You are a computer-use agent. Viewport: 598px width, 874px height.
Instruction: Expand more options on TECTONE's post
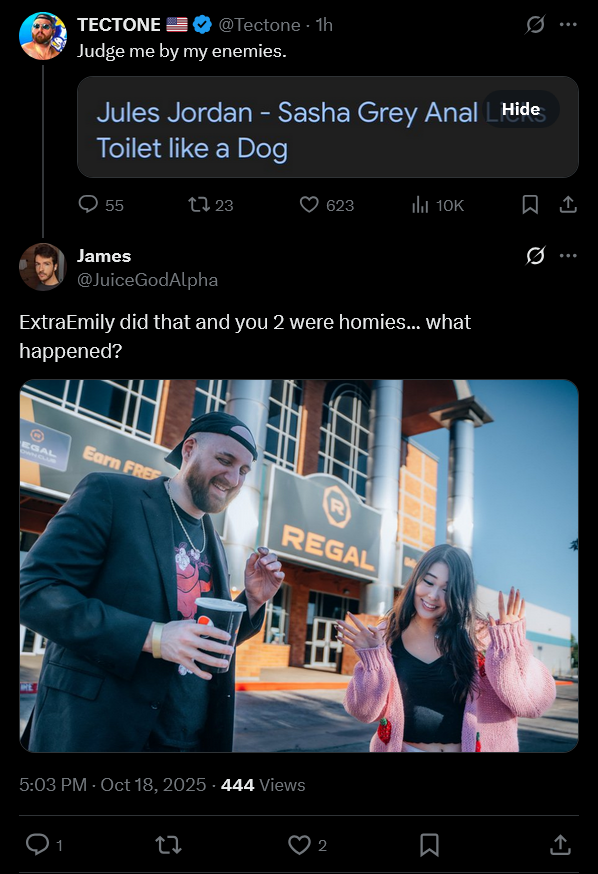point(568,25)
